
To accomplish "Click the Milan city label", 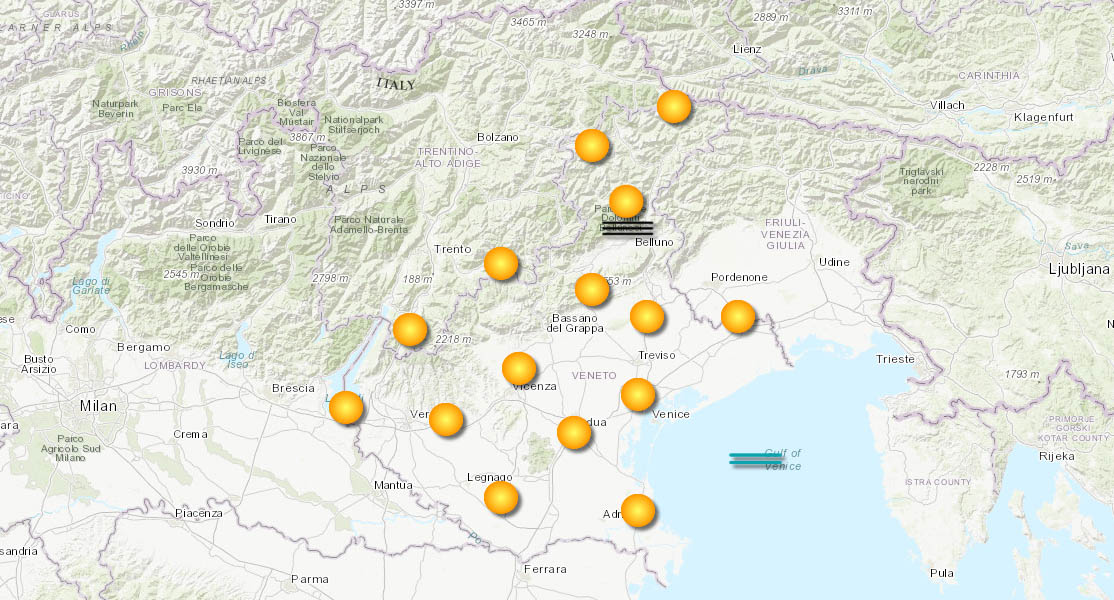I will click(96, 405).
